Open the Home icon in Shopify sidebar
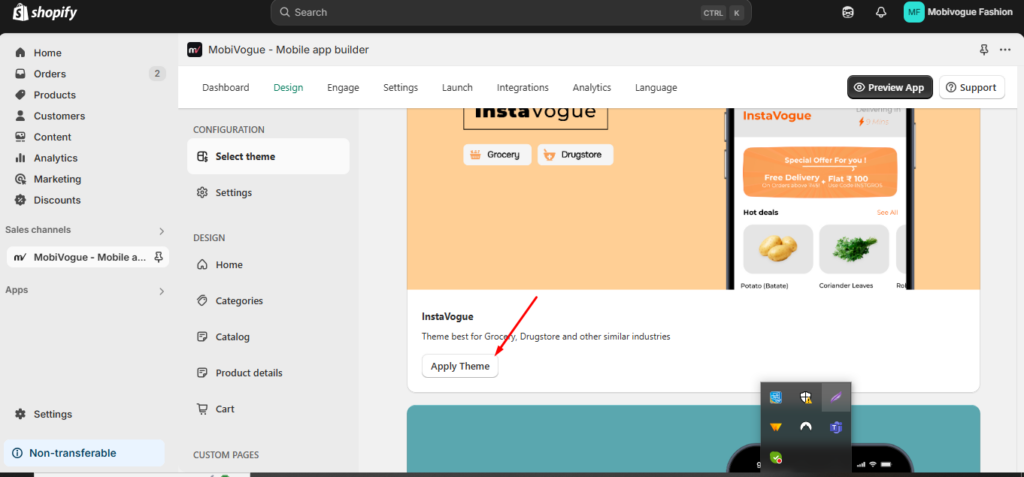 (20, 53)
